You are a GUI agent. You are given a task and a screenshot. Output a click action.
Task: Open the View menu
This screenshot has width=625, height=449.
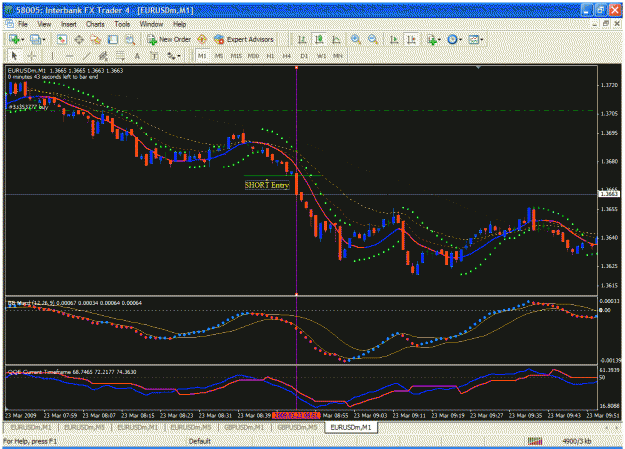click(x=44, y=24)
